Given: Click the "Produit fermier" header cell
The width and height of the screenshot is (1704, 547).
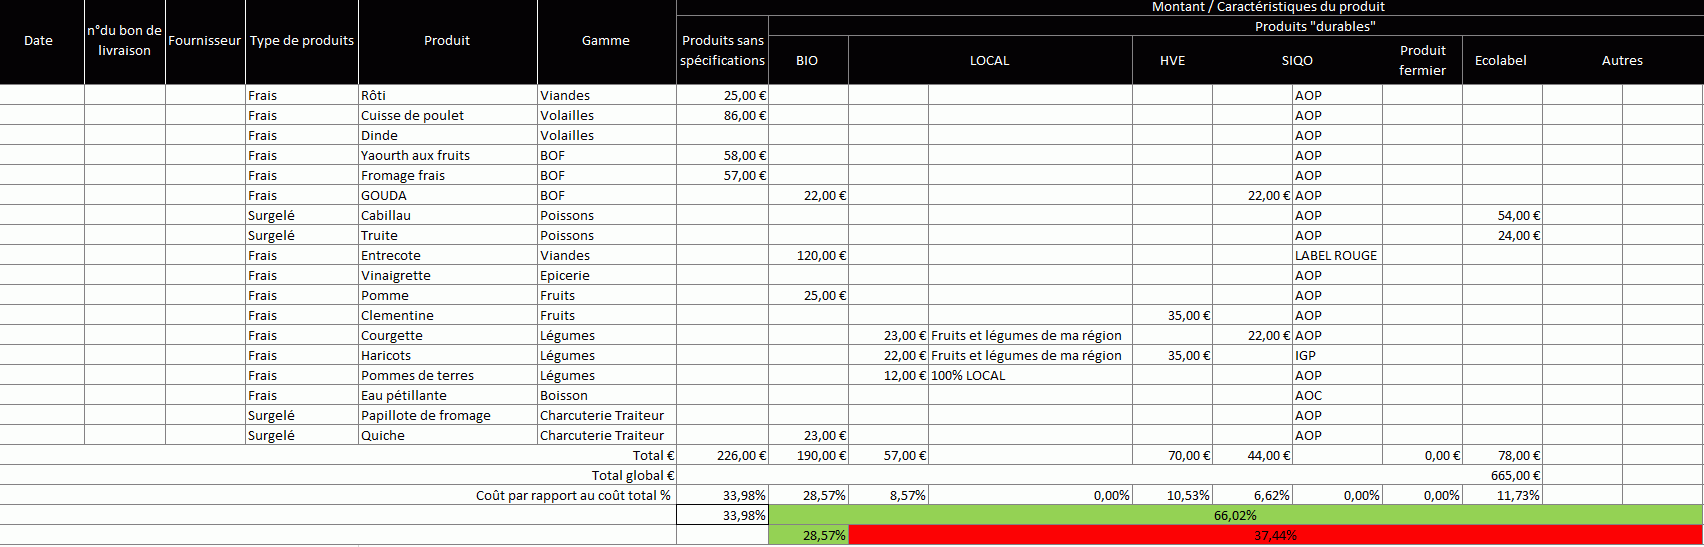Looking at the screenshot, I should point(1422,61).
